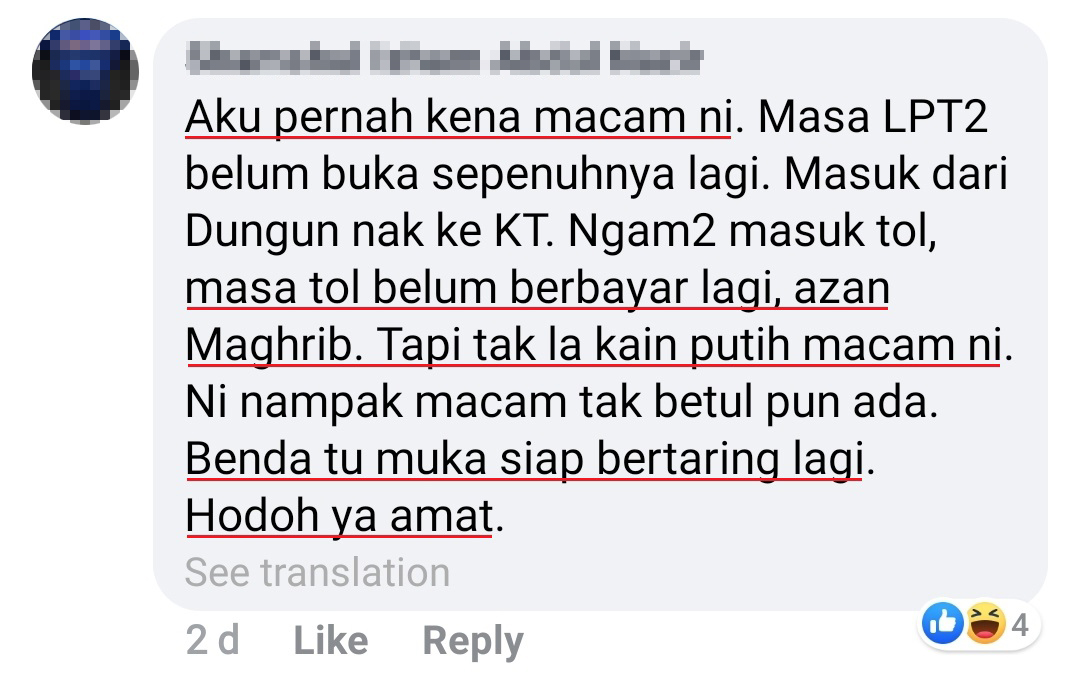
Task: Click the word 'Maghrib' in the comment
Action: (269, 345)
